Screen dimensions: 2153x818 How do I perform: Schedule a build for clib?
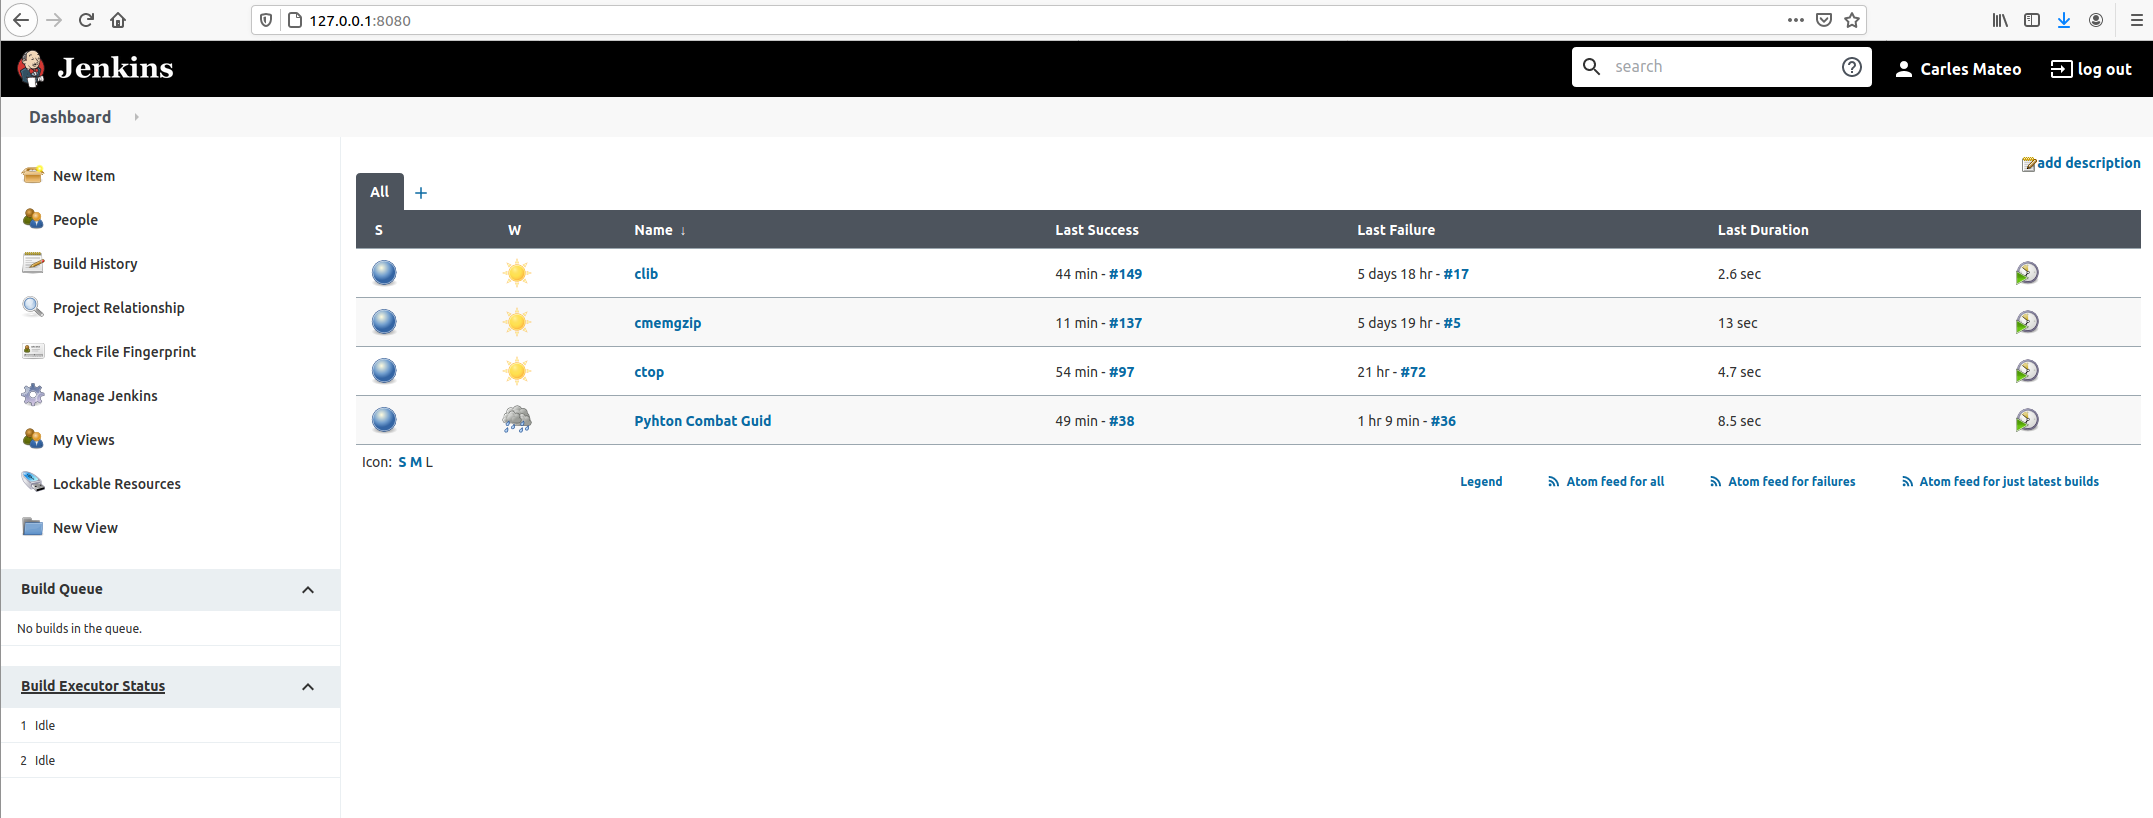click(x=2027, y=273)
